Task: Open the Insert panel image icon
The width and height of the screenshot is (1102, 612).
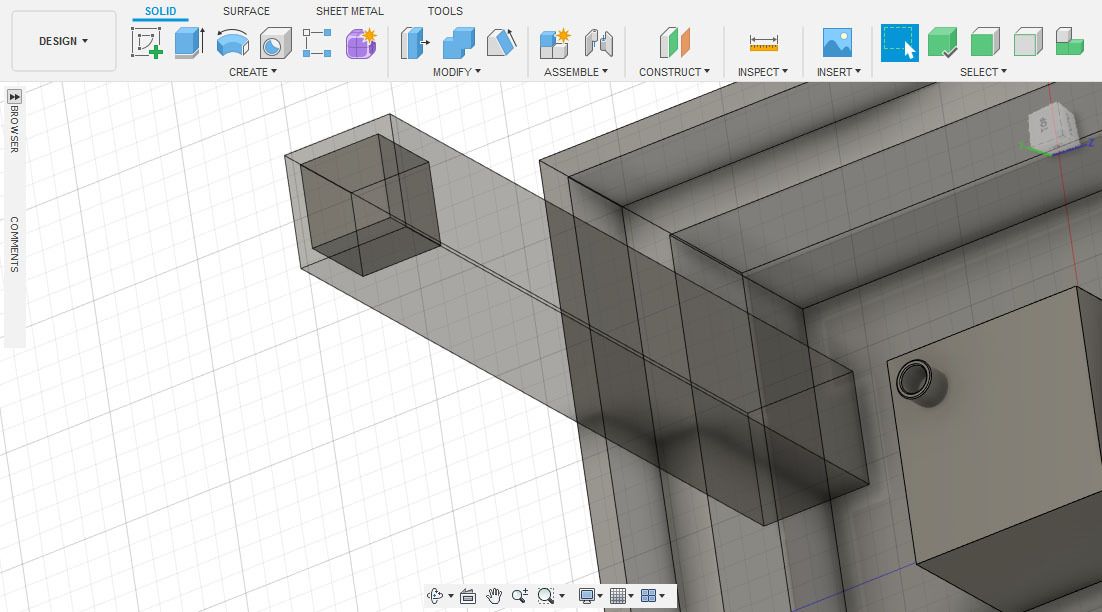Action: 836,42
